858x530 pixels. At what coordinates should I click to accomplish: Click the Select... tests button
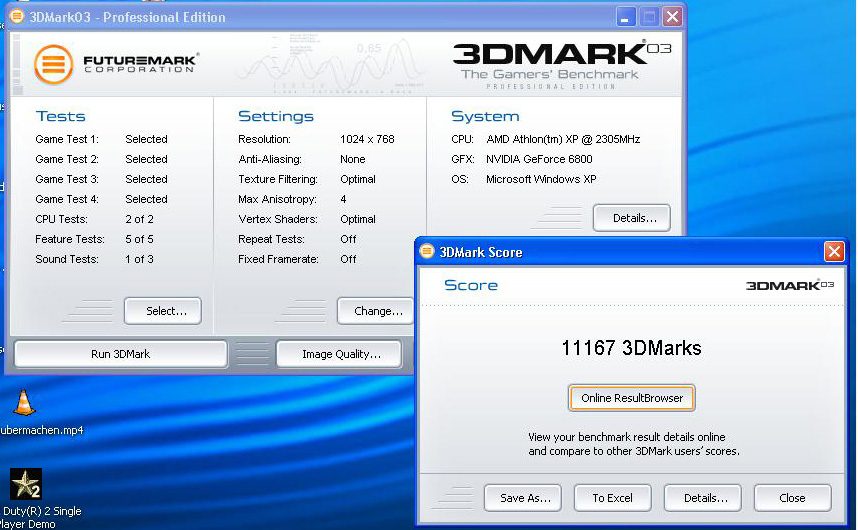tap(163, 311)
